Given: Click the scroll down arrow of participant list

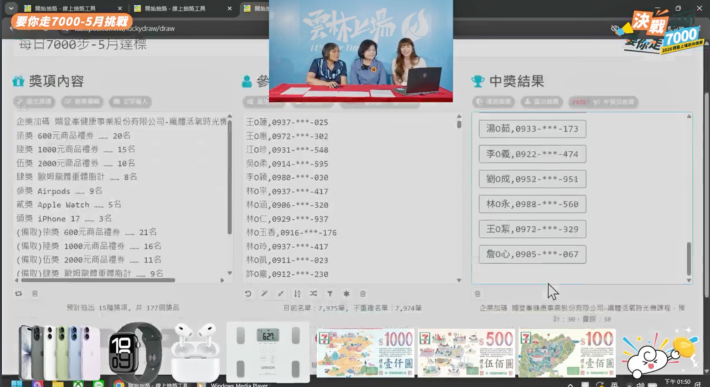Looking at the screenshot, I should click(459, 280).
